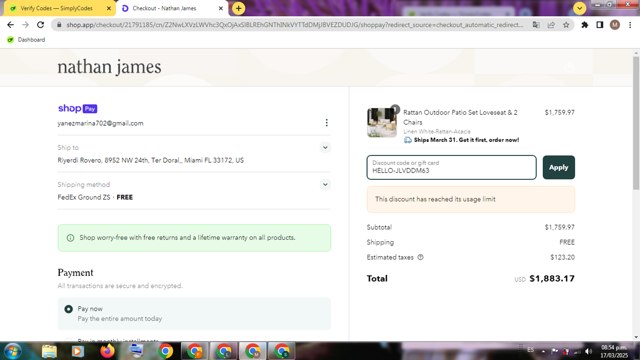Launch media player from the taskbar
640x360 pixels.
78,351
